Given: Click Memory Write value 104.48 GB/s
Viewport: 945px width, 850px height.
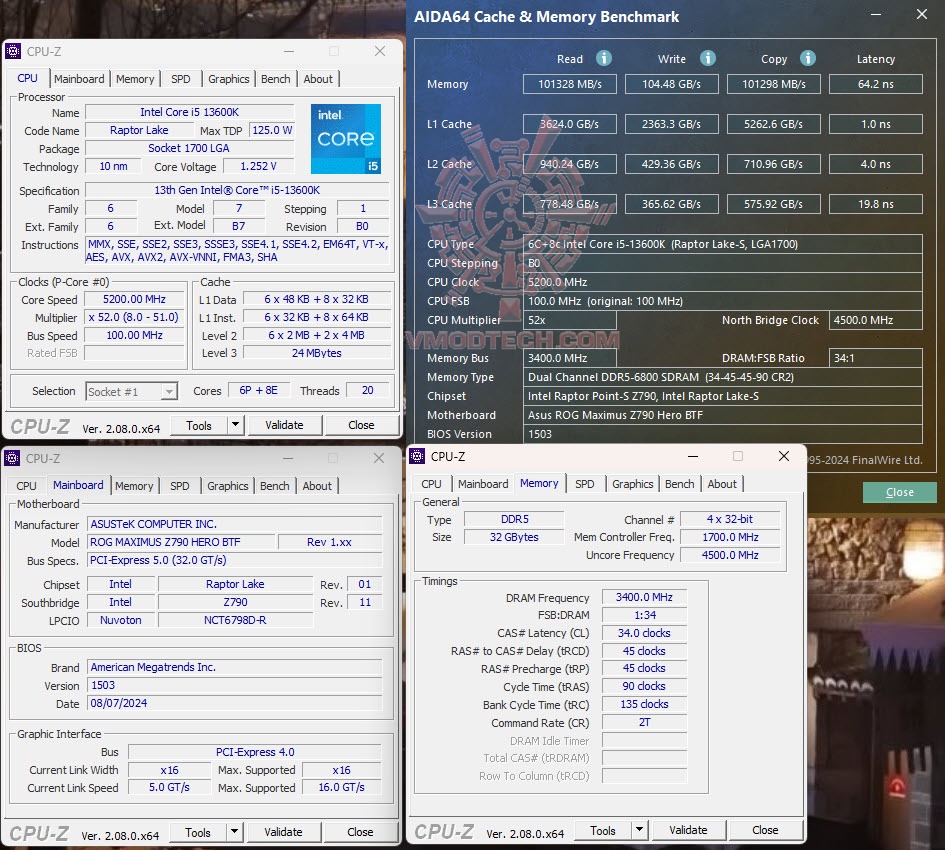Looking at the screenshot, I should coord(671,84).
